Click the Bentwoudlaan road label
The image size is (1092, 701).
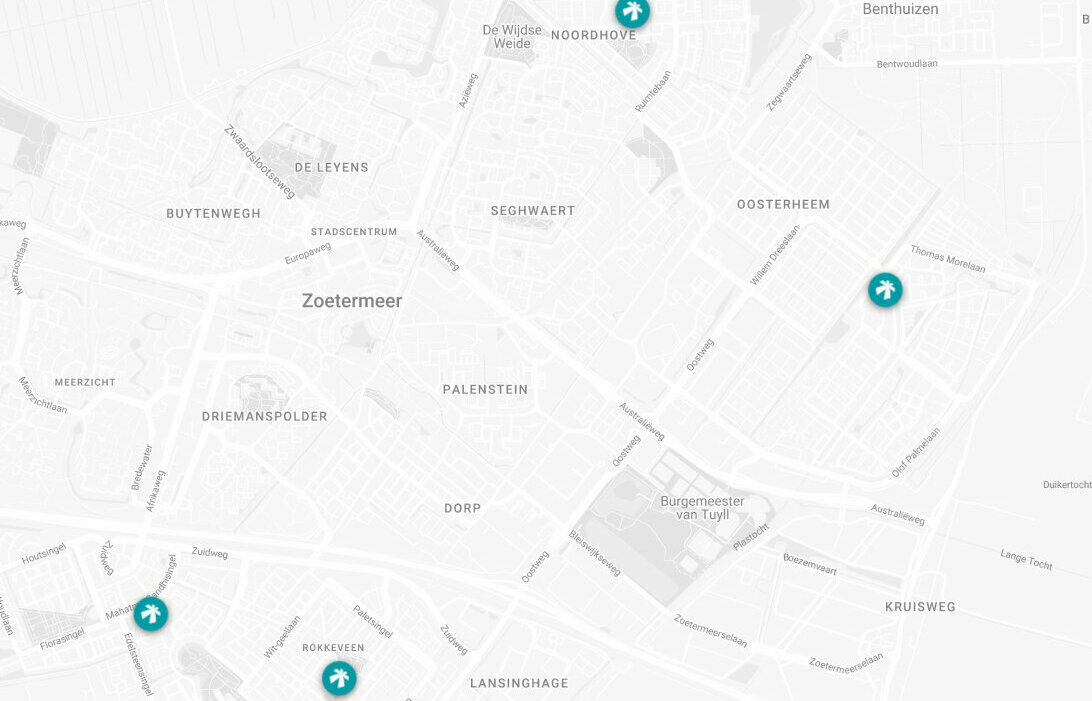pyautogui.click(x=907, y=64)
